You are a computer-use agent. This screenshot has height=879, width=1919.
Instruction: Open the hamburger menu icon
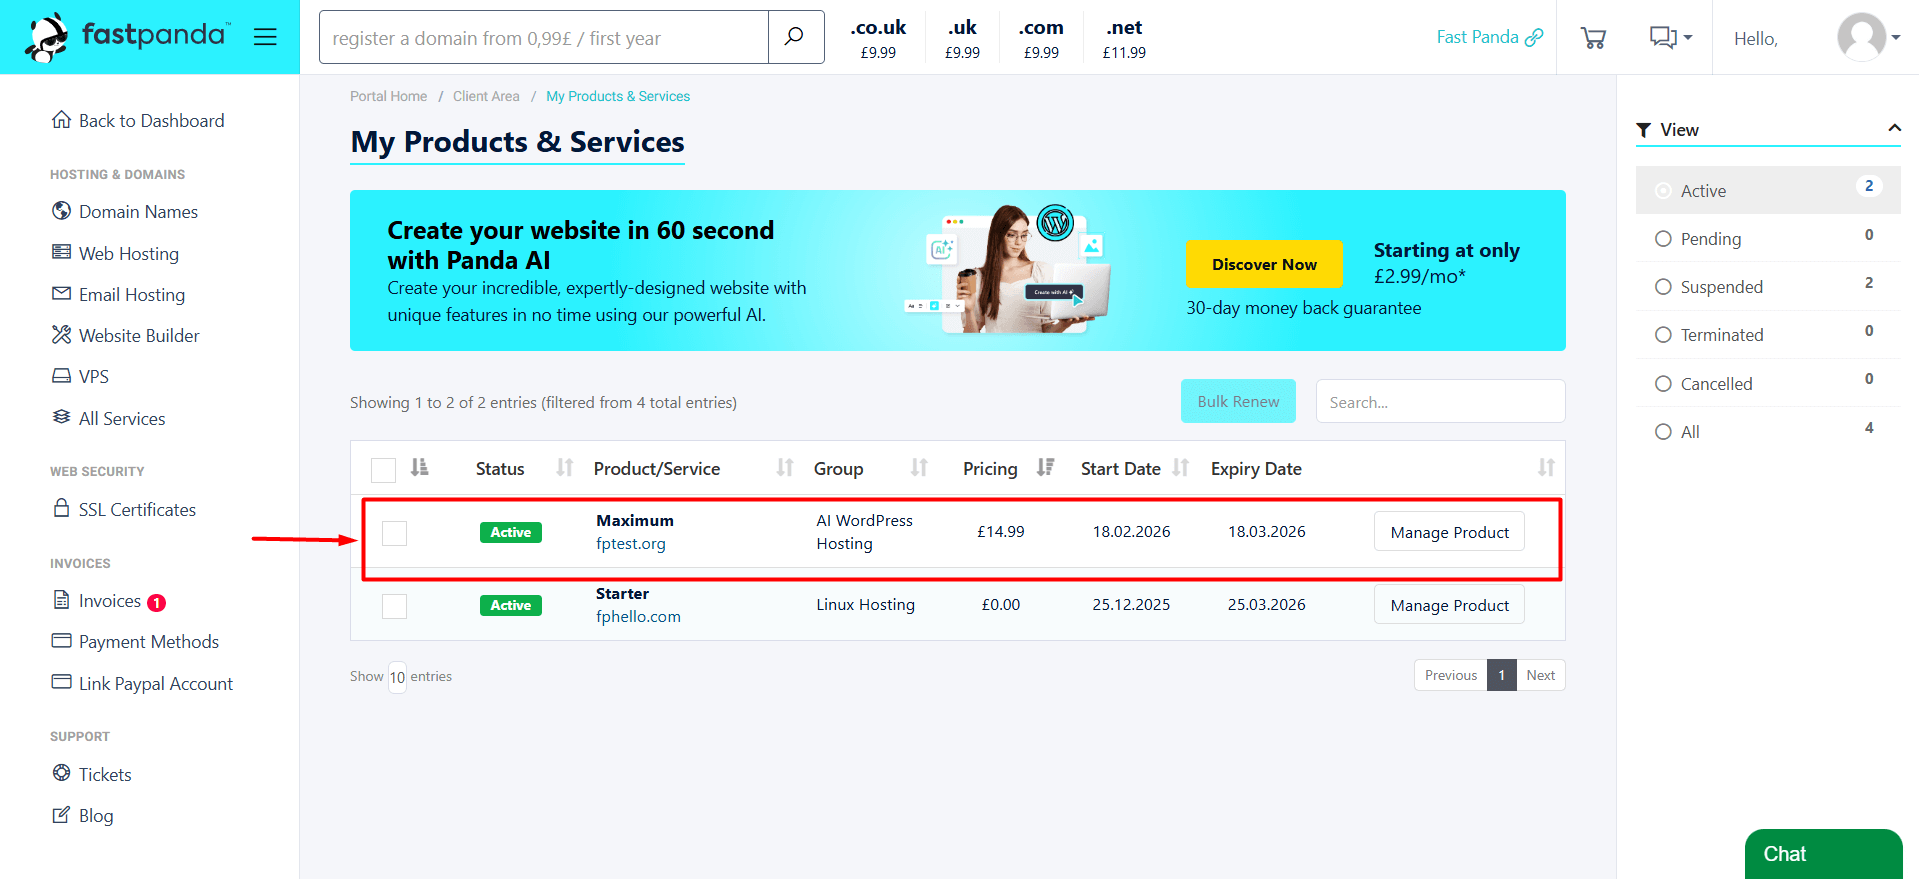pos(265,37)
